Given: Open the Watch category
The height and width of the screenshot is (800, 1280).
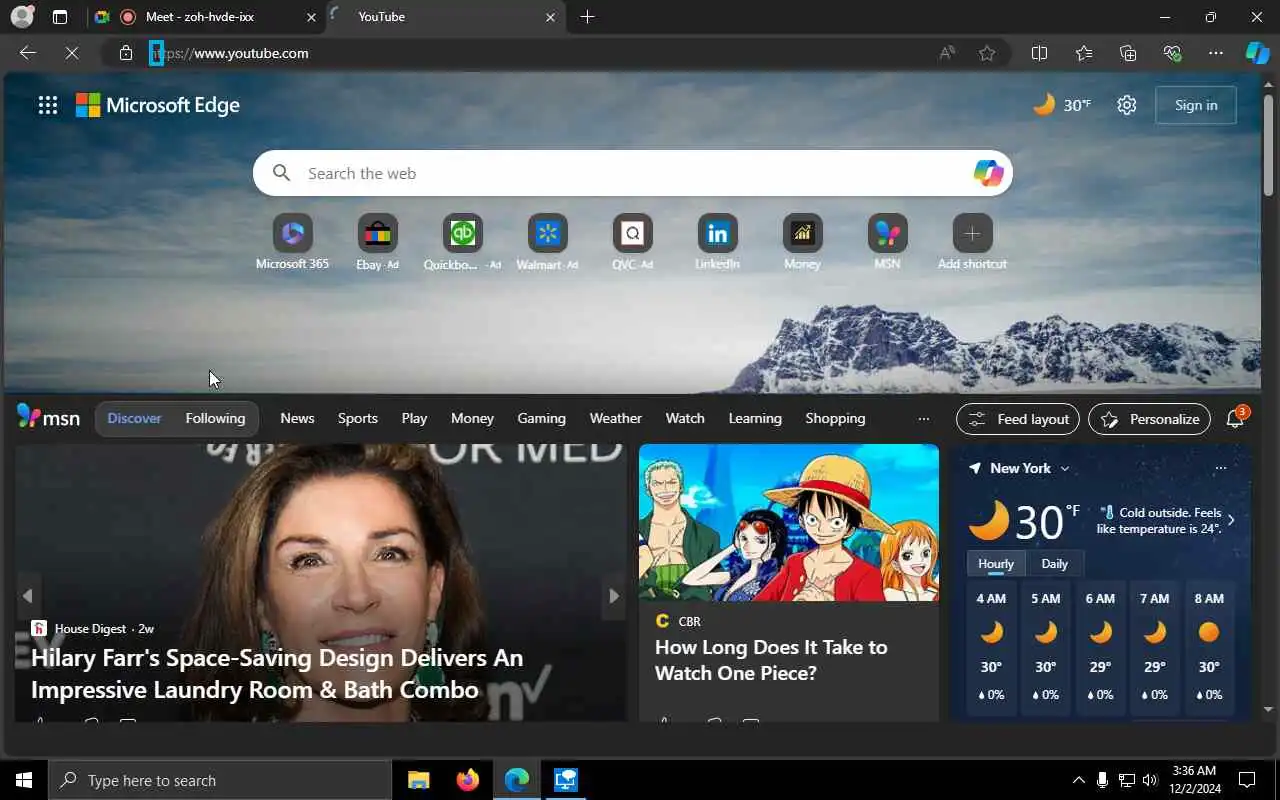Looking at the screenshot, I should (685, 418).
